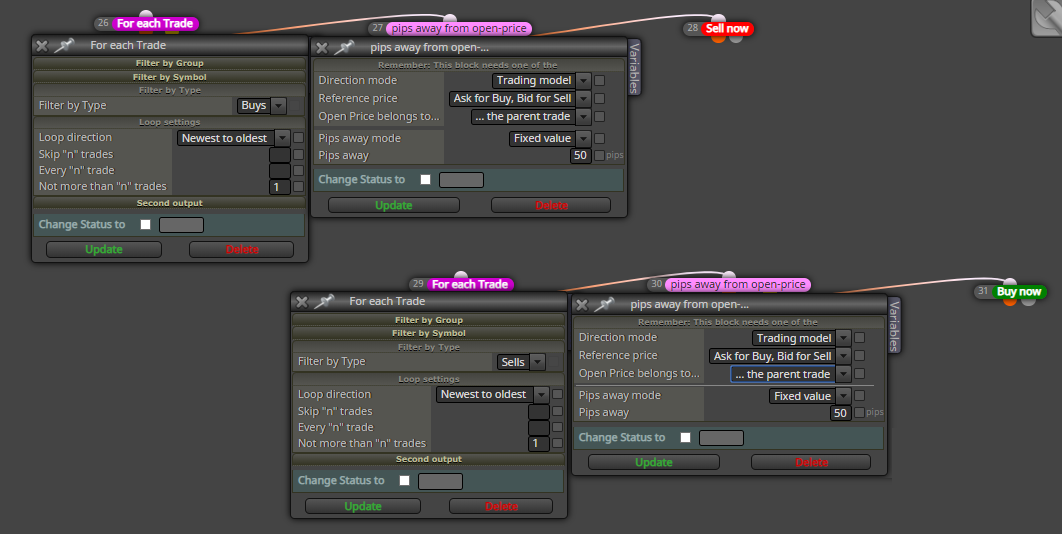
Task: Open the highlighted parent trade dropdown under block 30
Action: click(790, 374)
